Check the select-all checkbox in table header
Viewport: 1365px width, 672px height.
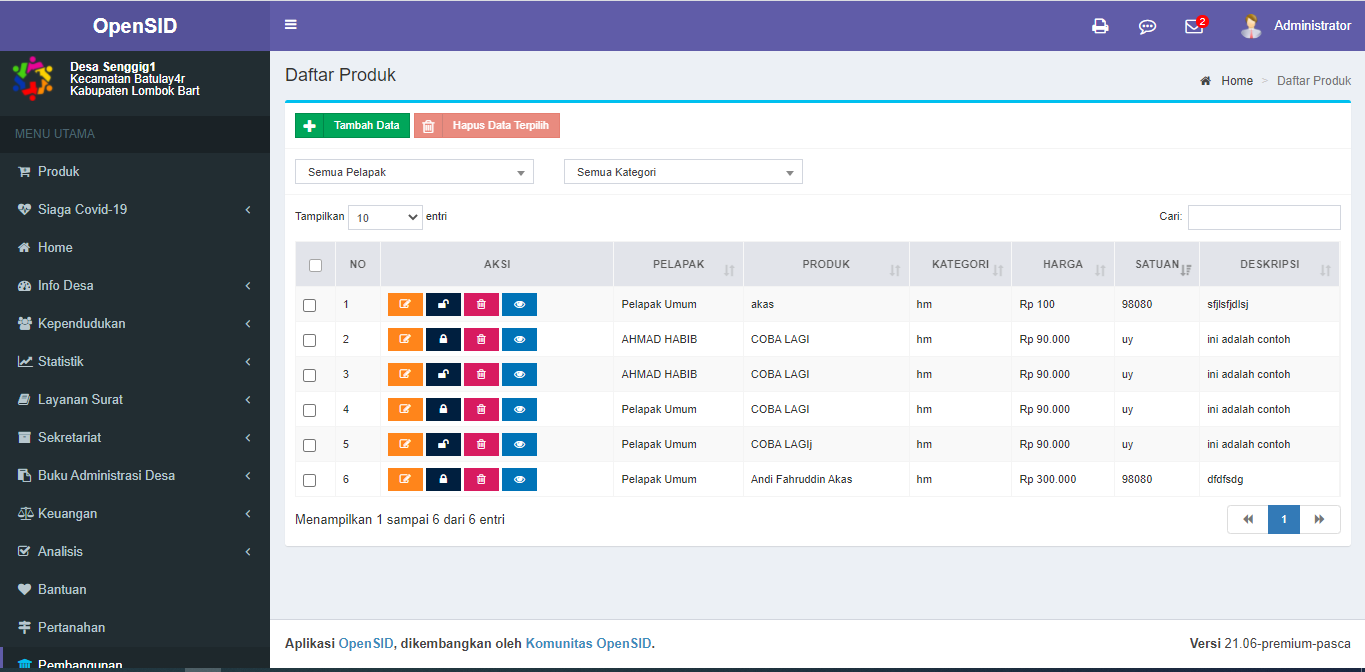pyautogui.click(x=315, y=264)
